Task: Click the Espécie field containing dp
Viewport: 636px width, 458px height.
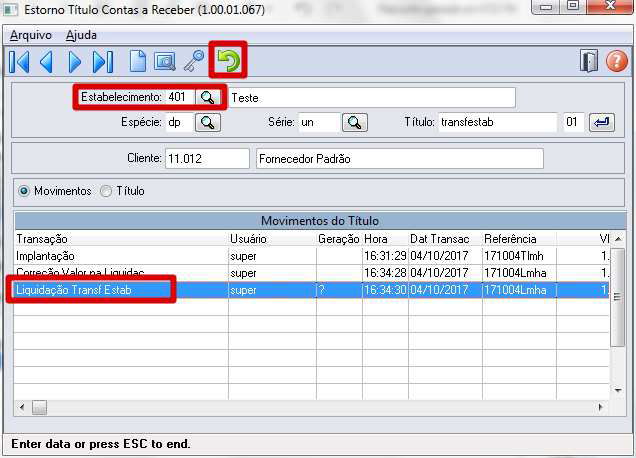Action: click(x=180, y=123)
